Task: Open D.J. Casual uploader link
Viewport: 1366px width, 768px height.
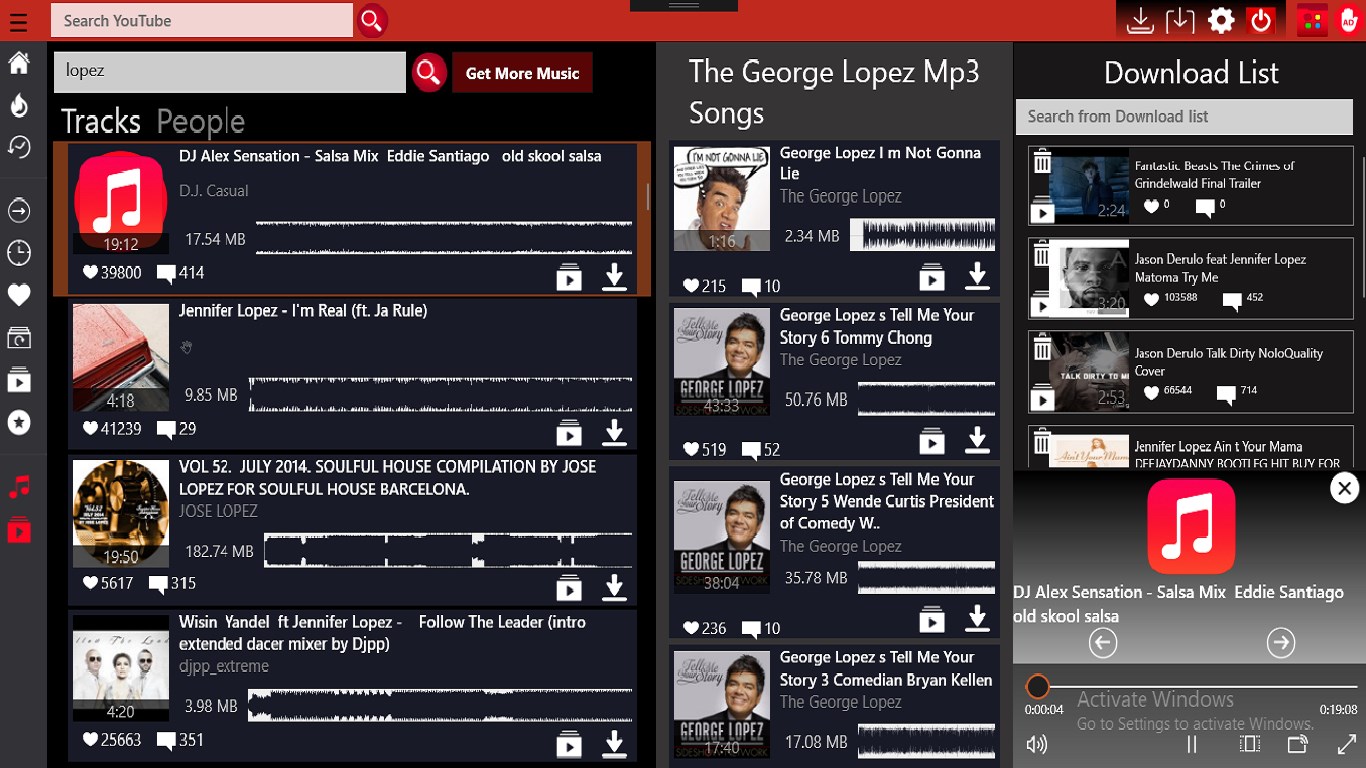Action: [x=214, y=190]
